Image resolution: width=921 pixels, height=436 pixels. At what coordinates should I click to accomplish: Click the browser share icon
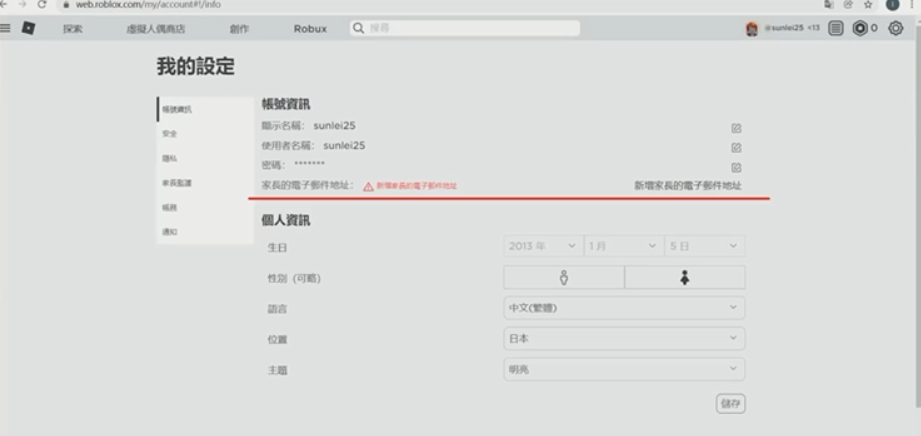[x=848, y=4]
